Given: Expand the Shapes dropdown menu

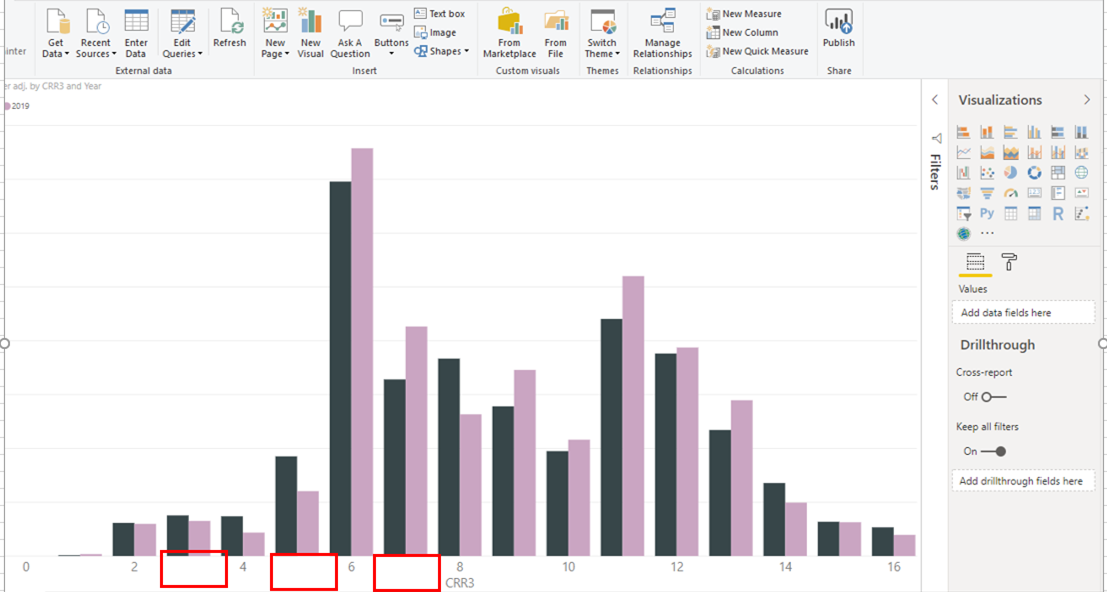Looking at the screenshot, I should click(x=441, y=51).
